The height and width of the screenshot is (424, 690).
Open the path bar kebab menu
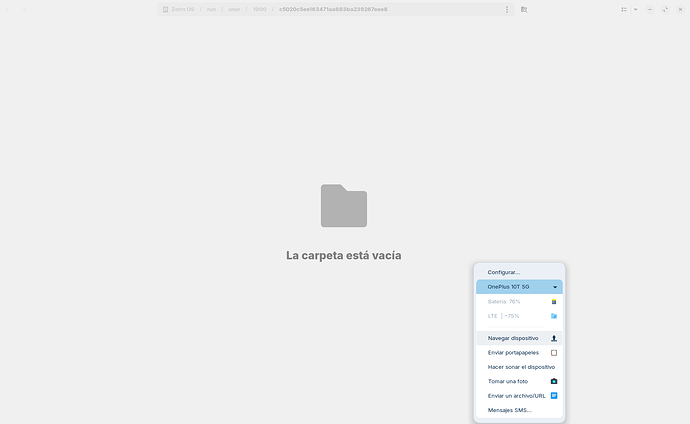pyautogui.click(x=507, y=9)
